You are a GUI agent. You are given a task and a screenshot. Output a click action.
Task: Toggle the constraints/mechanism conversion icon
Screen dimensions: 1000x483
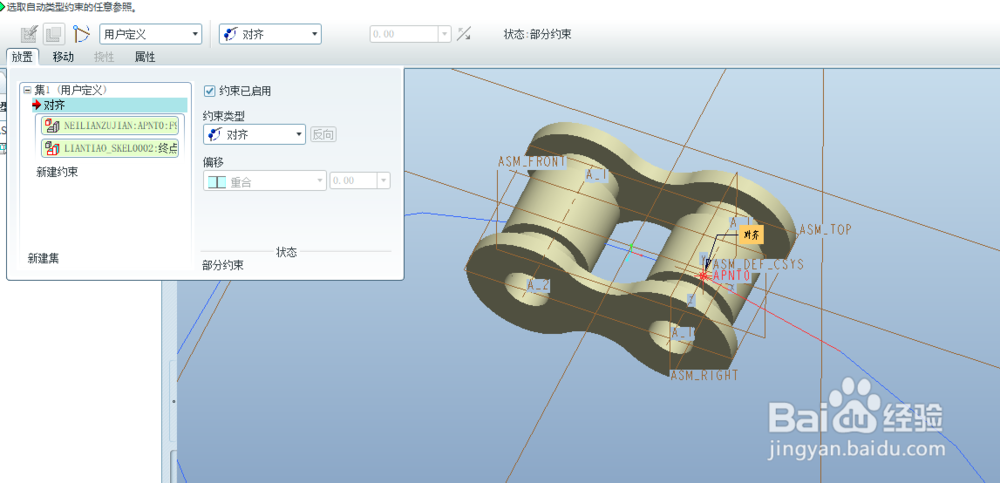click(82, 34)
